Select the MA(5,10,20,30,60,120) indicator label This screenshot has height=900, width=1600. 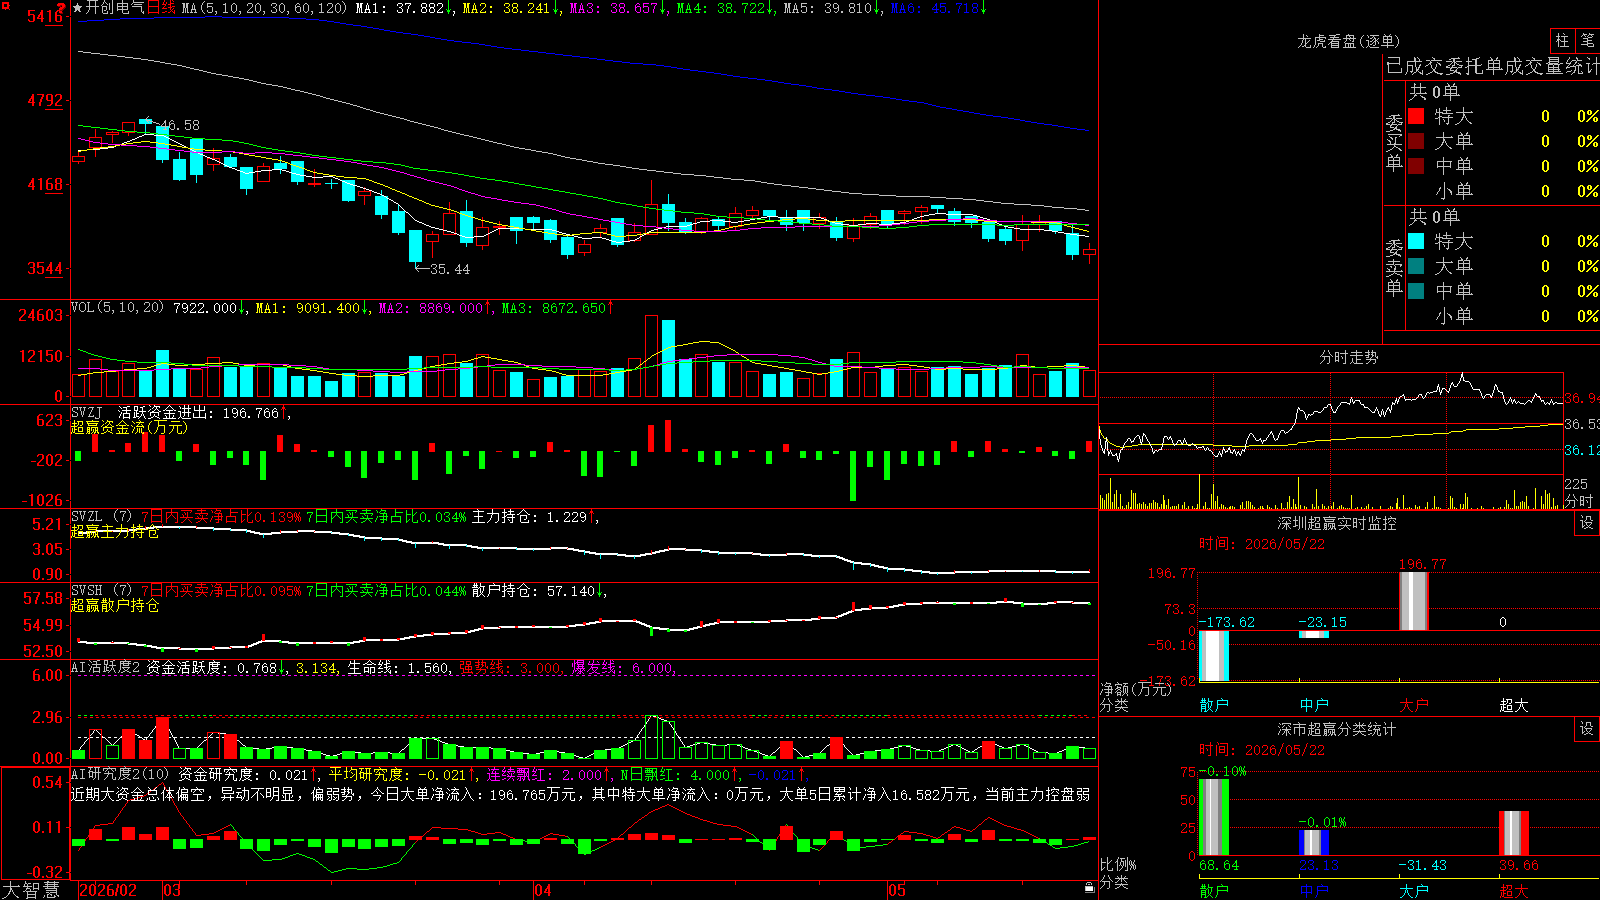click(264, 8)
